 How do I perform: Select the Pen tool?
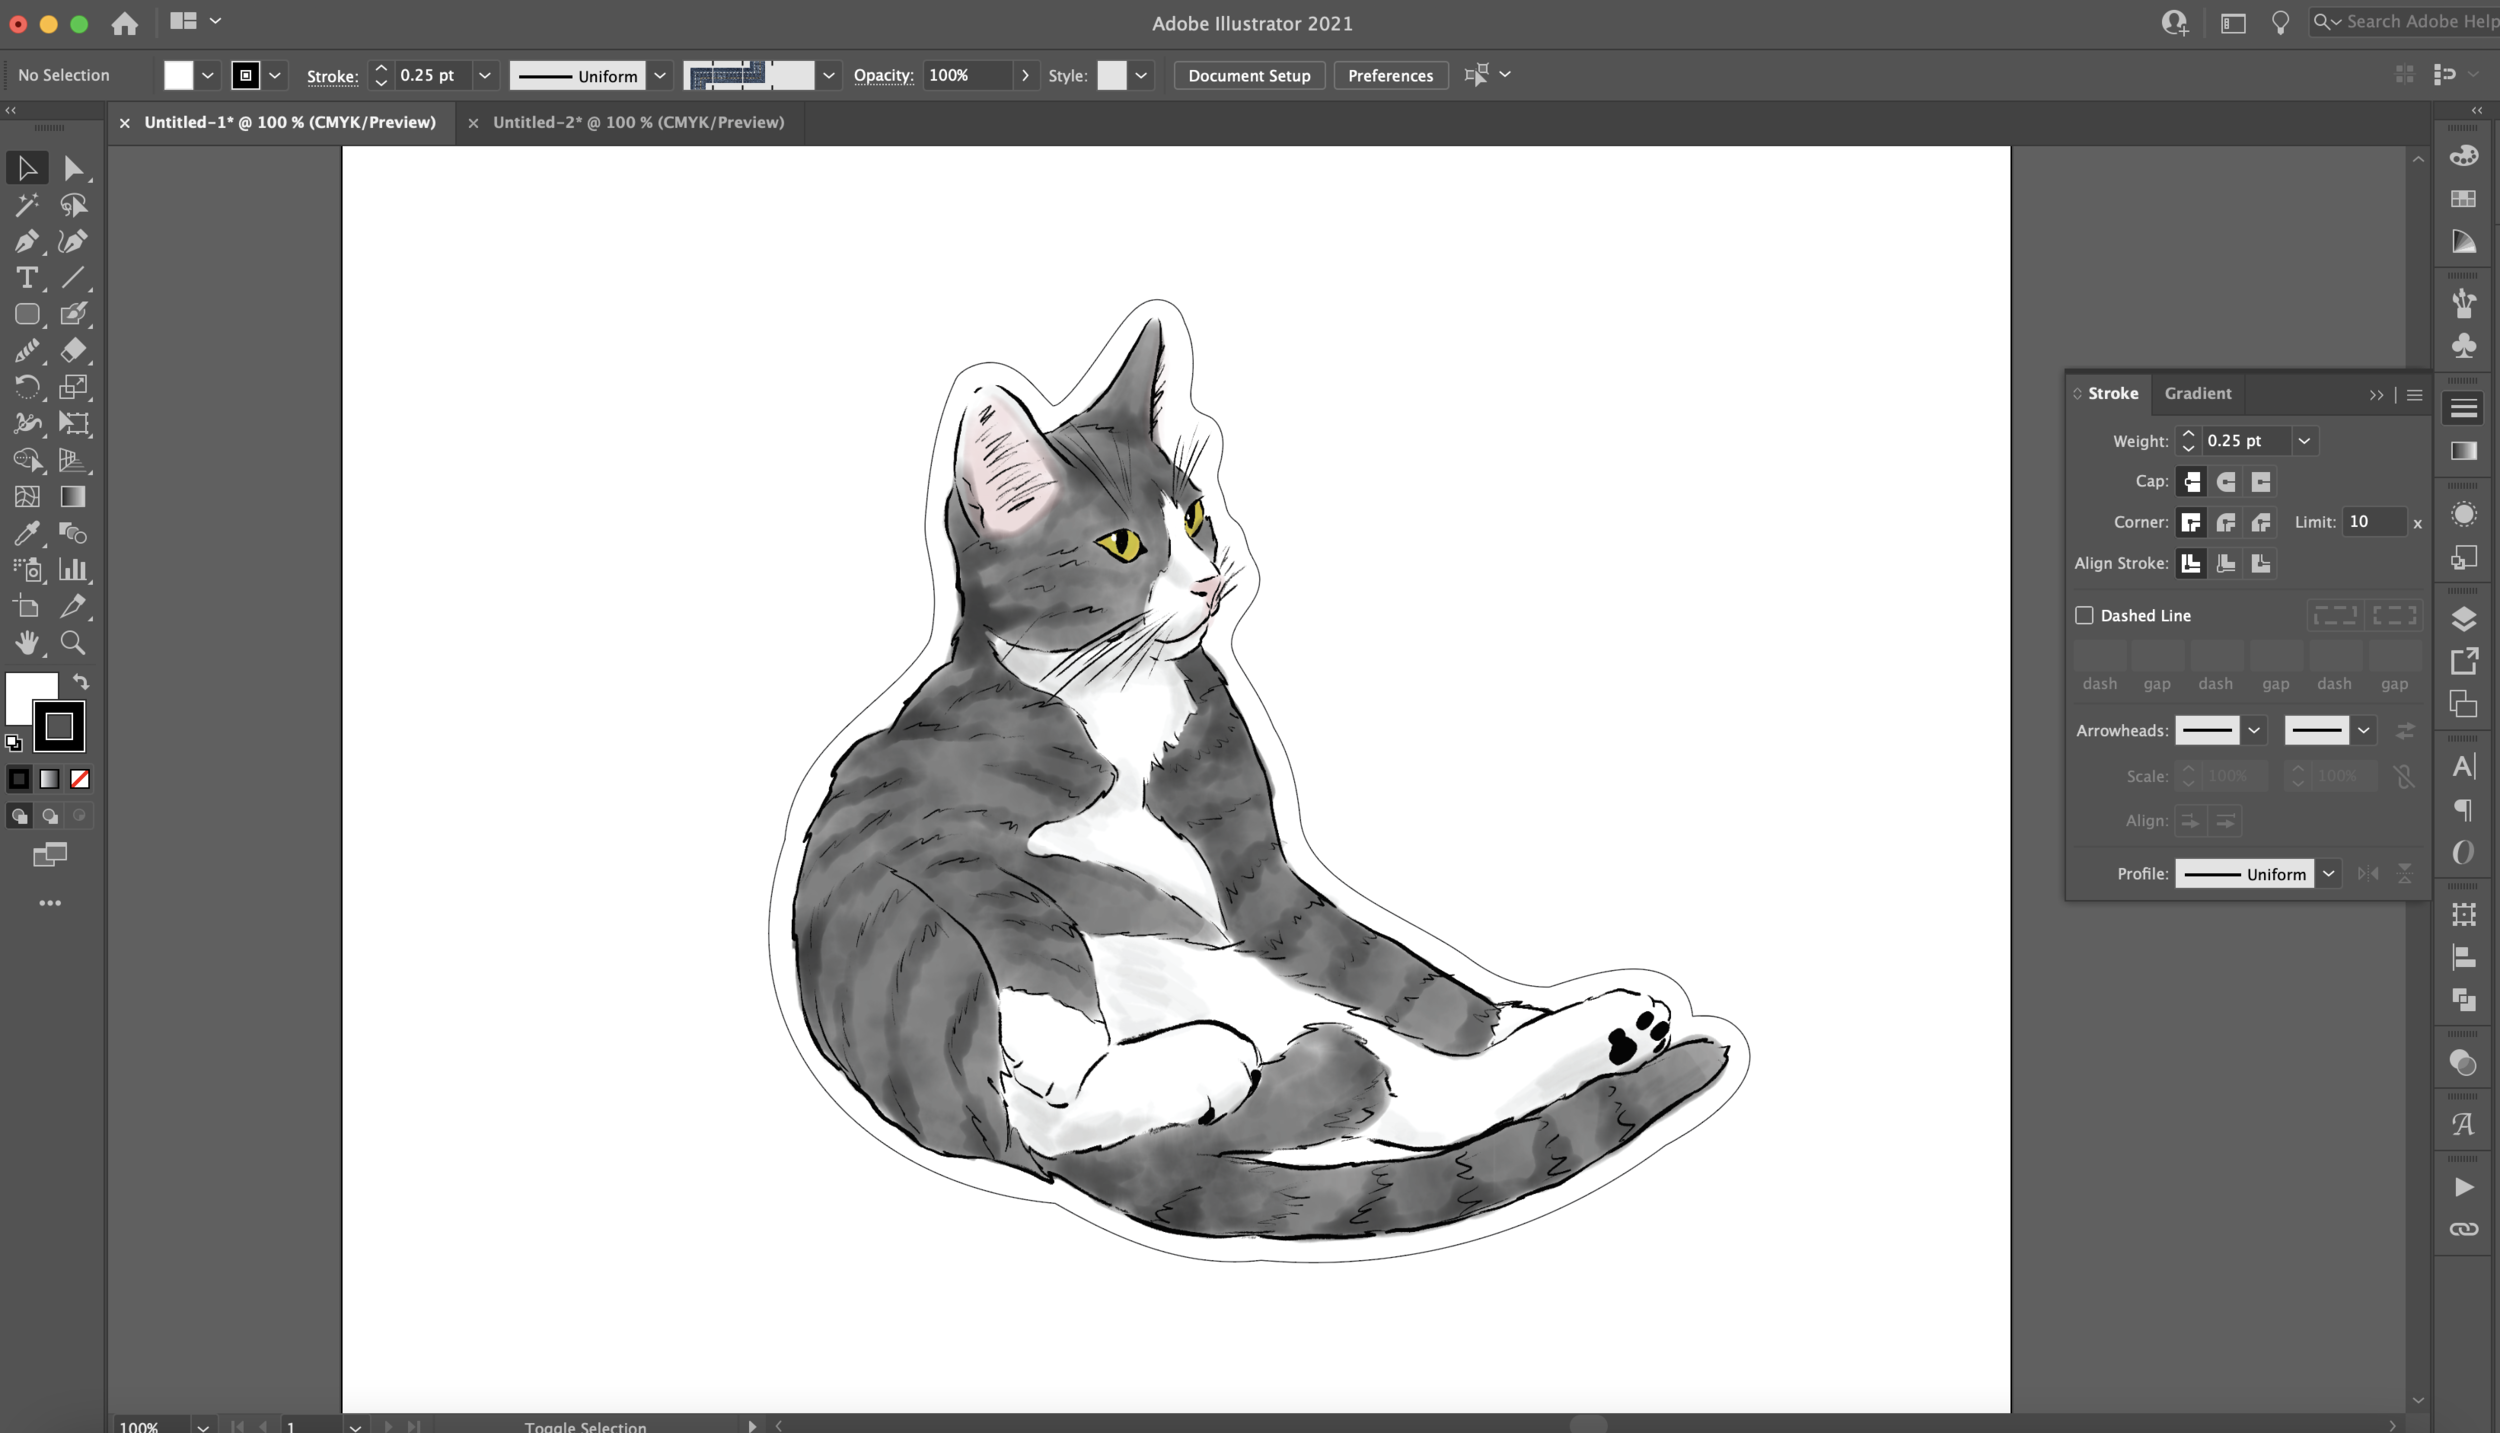26,241
